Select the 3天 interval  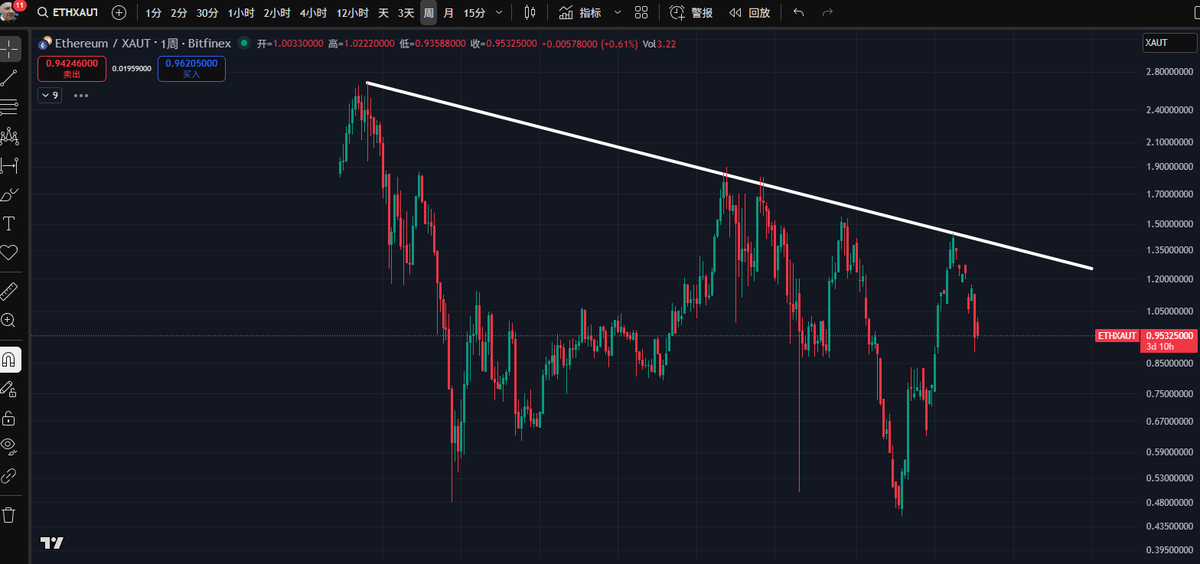pyautogui.click(x=406, y=13)
